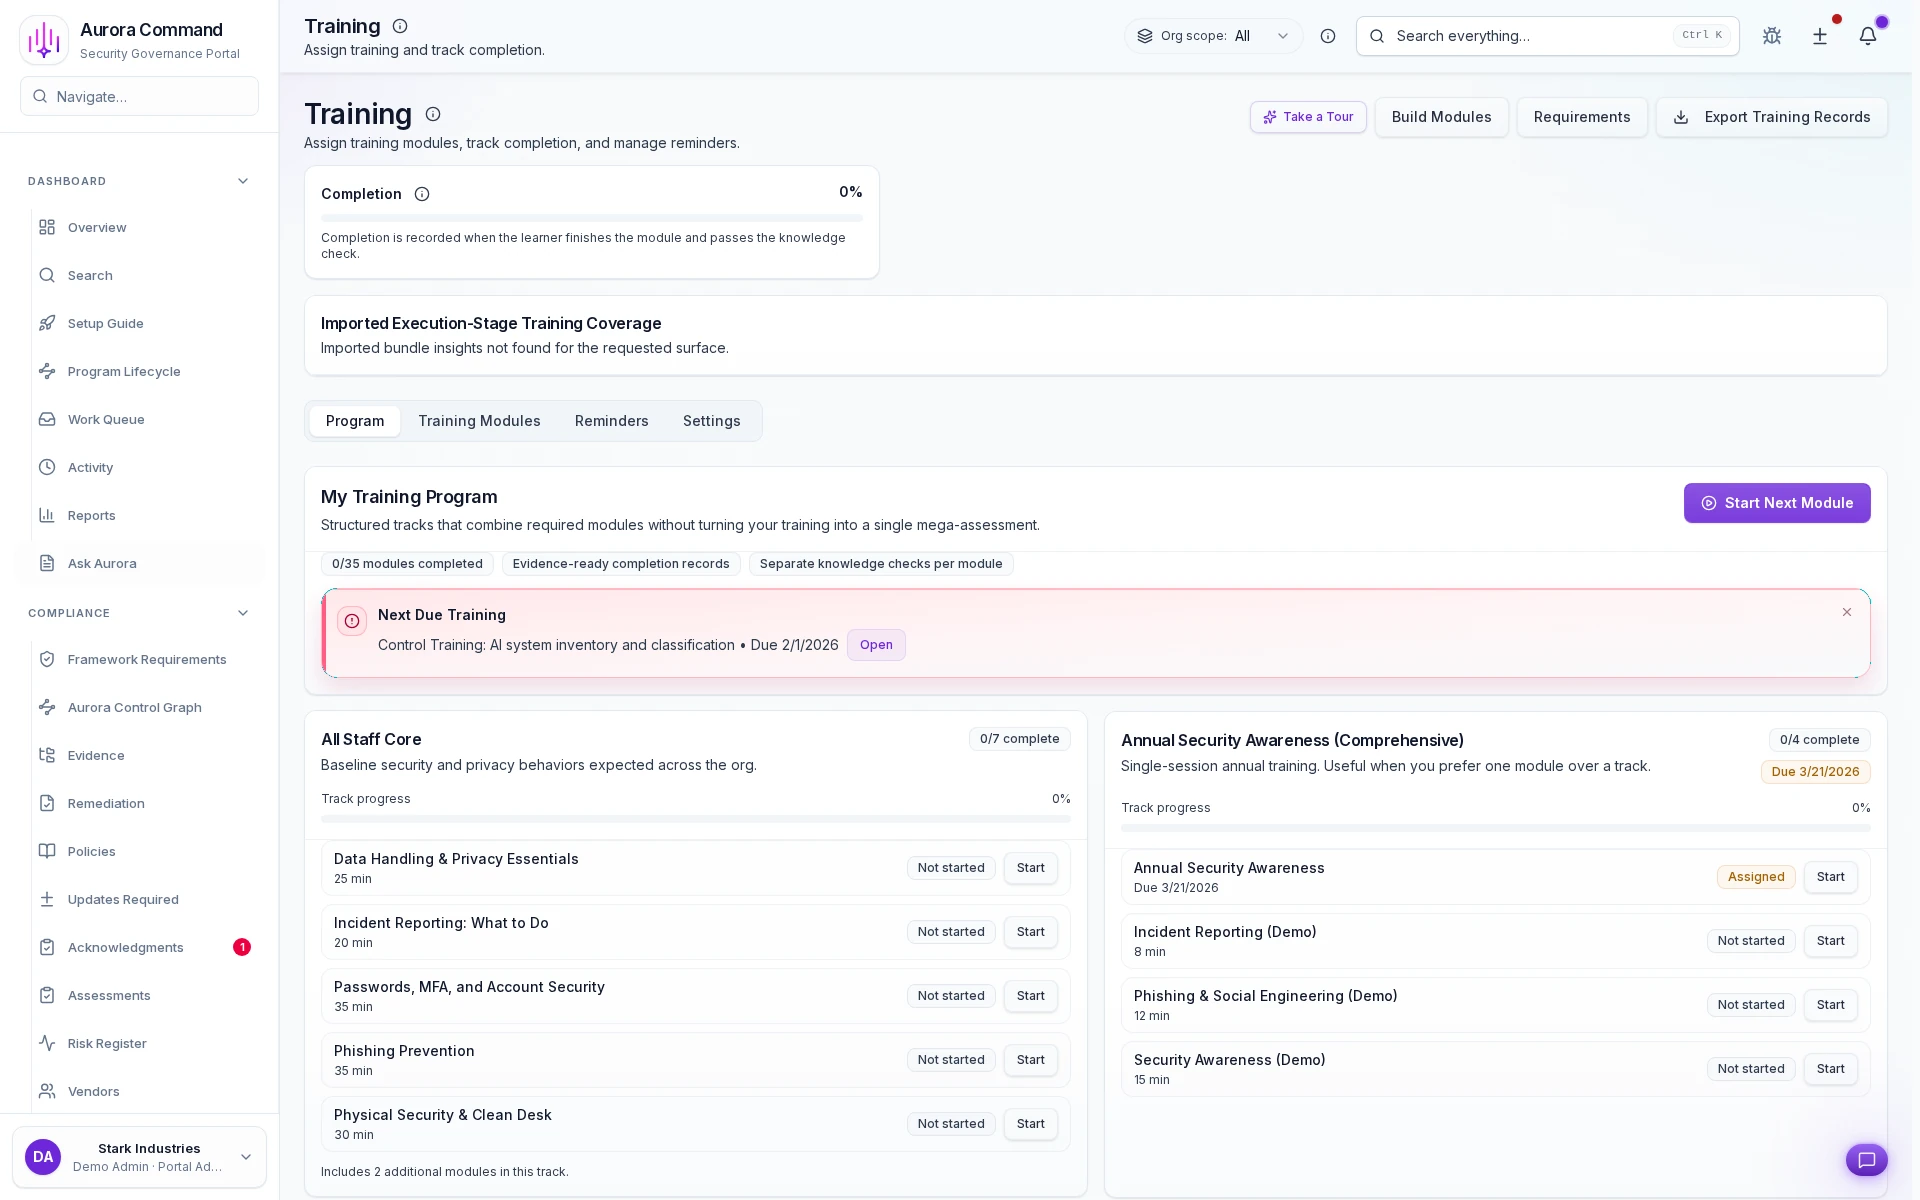Open the Ask Aurora sidebar item

pyautogui.click(x=102, y=563)
